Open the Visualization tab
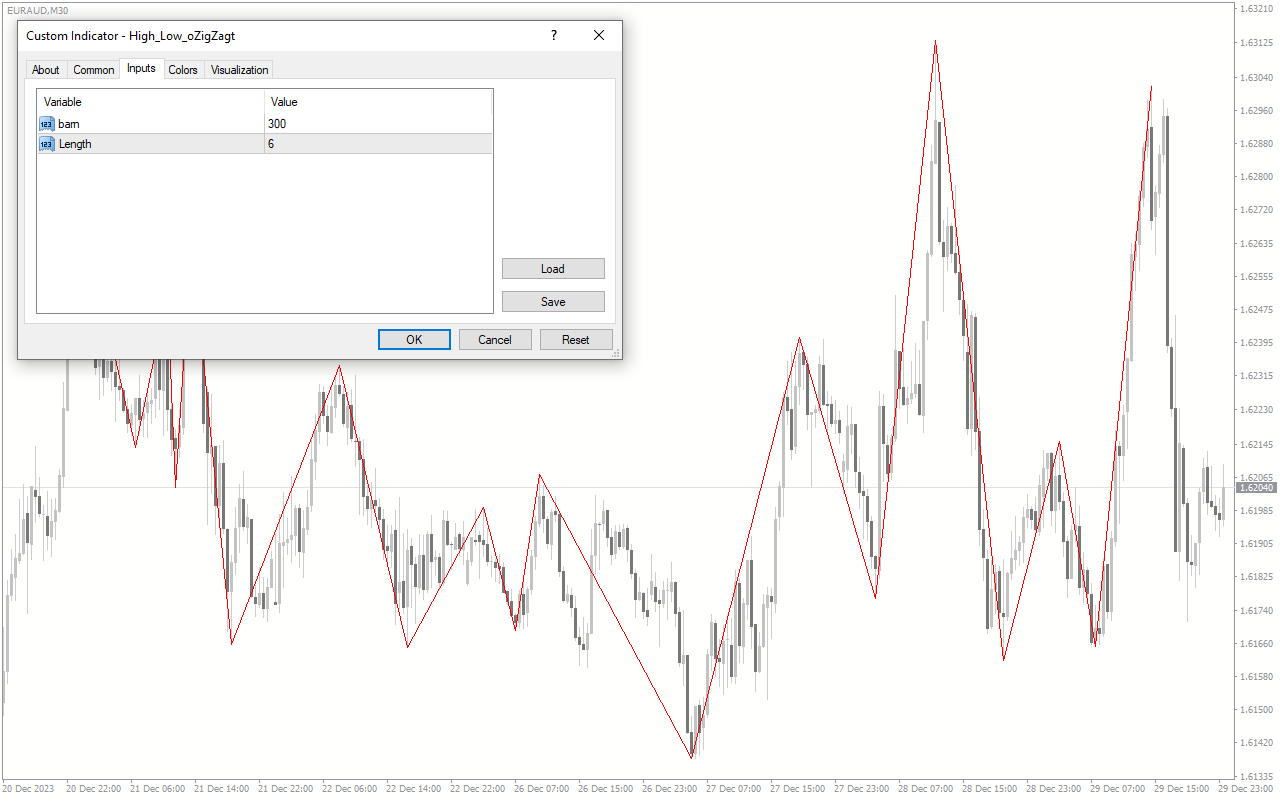This screenshot has height=800, width=1280. (x=240, y=70)
